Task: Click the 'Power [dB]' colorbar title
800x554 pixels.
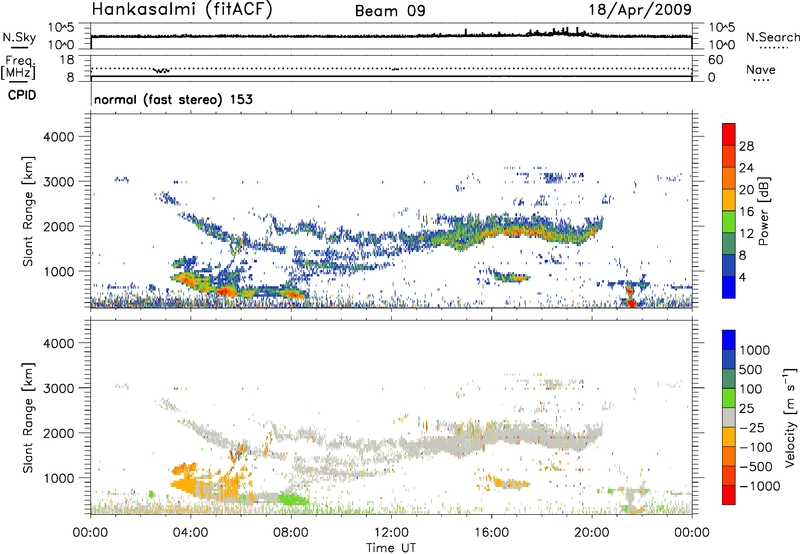Action: click(763, 211)
